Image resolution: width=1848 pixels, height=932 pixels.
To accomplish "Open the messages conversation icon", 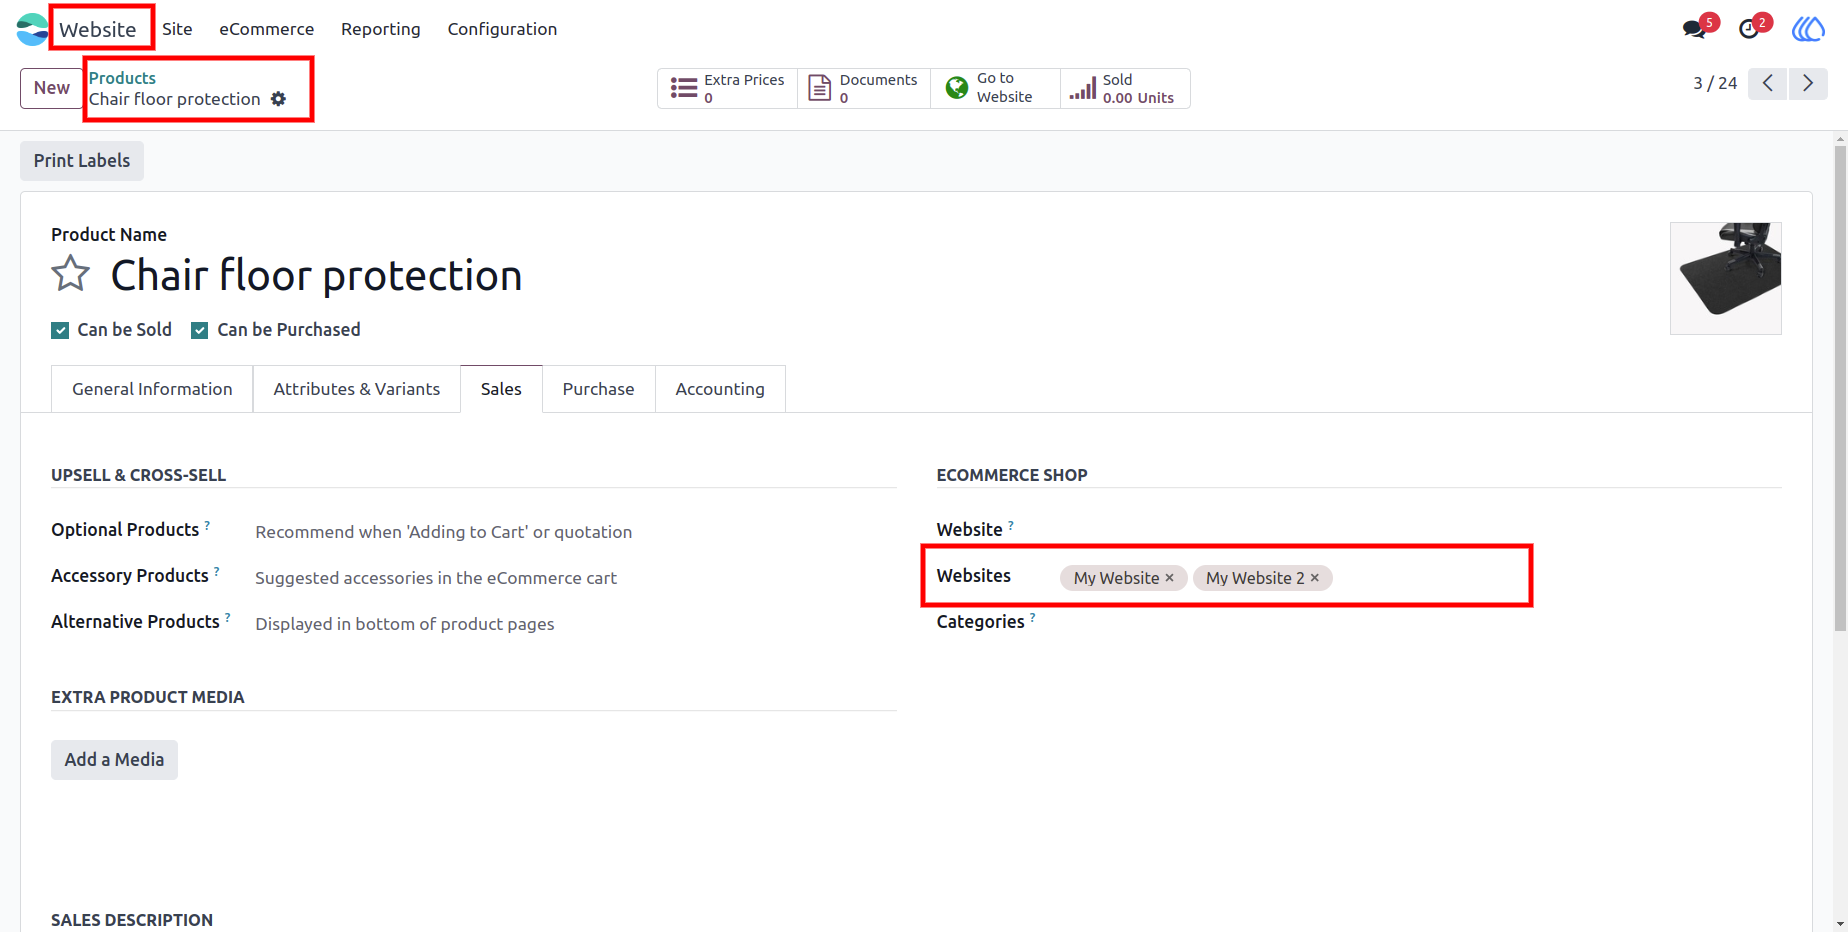I will (x=1694, y=29).
